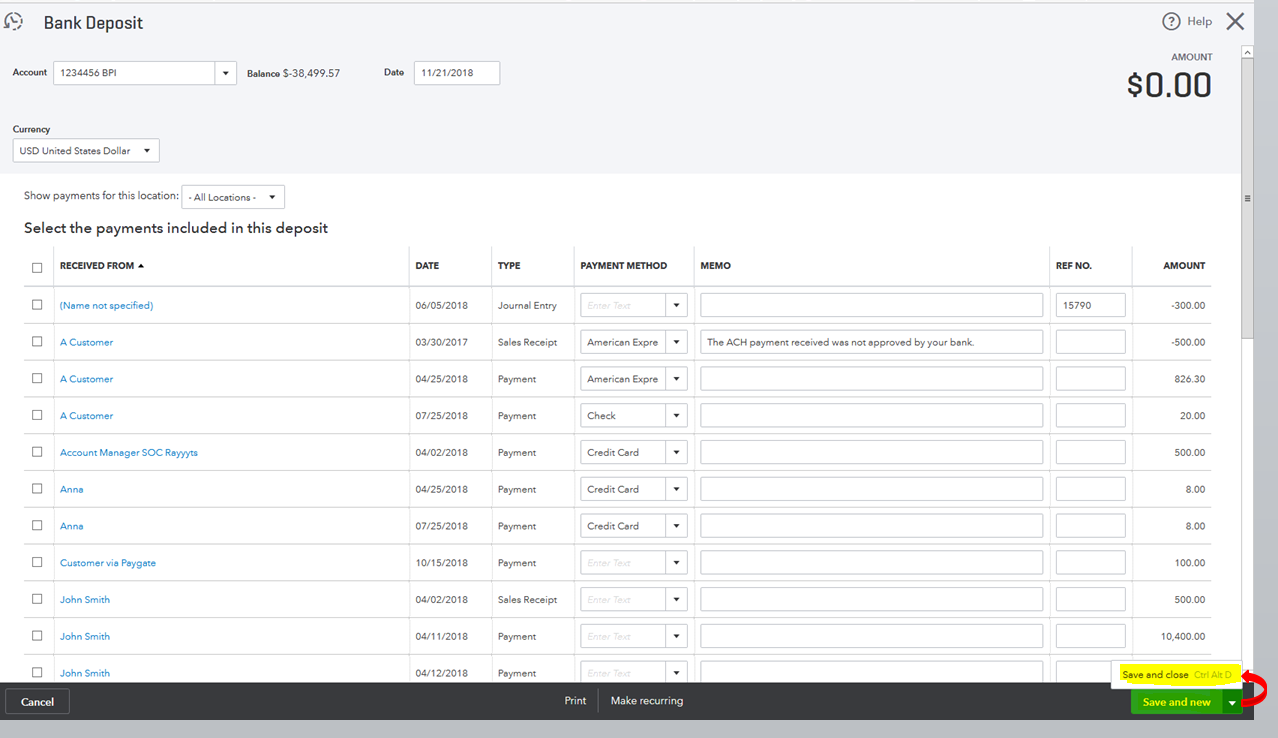1278x738 pixels.
Task: Open the (Name not specified) journal entry link
Action: point(106,304)
